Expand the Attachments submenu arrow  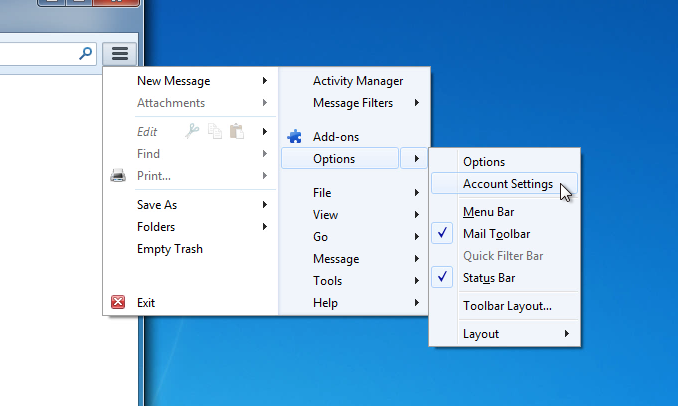(265, 103)
